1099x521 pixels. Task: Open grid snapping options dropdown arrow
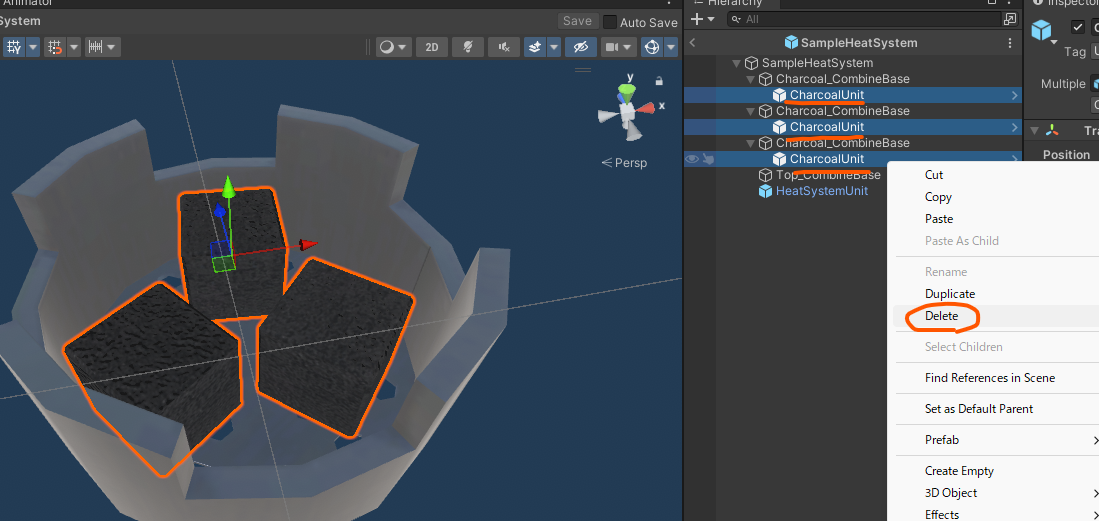click(33, 47)
